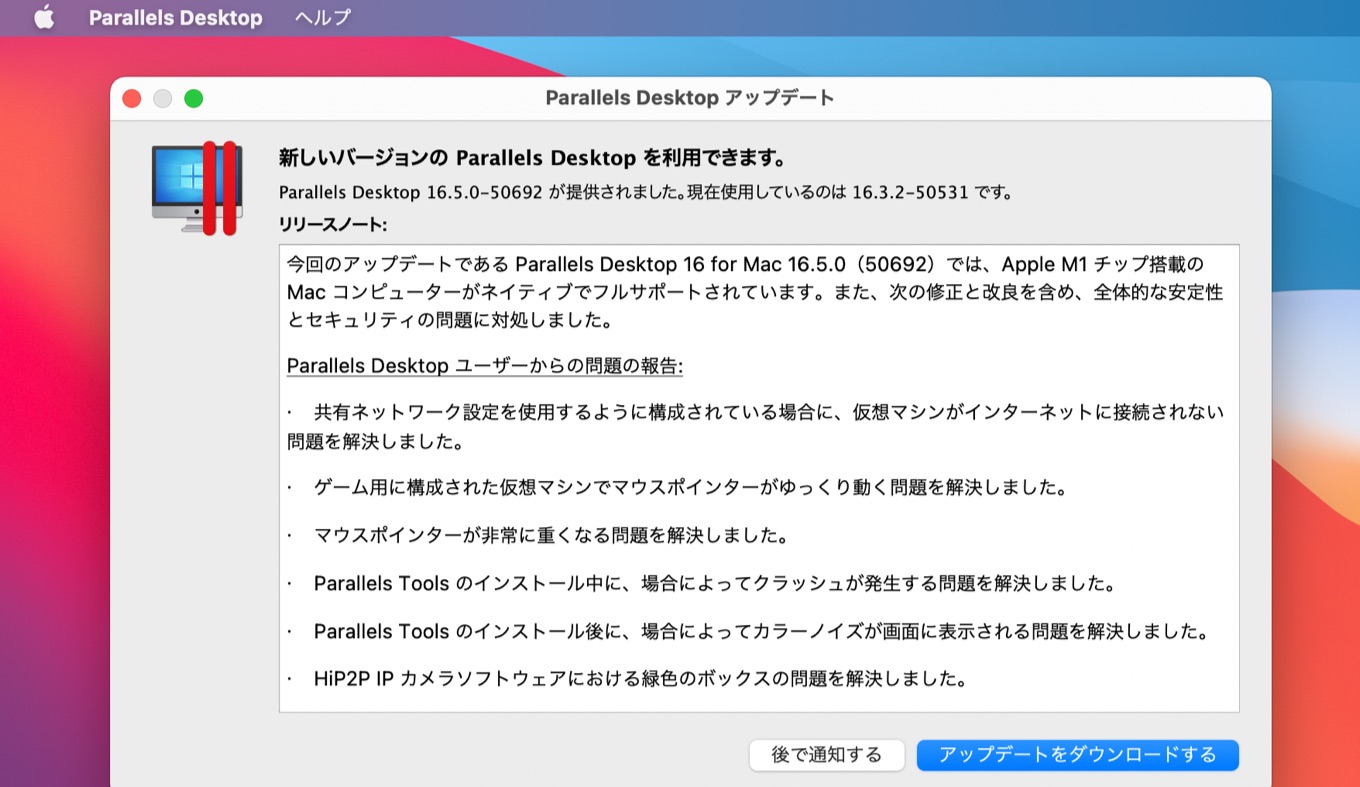Close the Parallels Desktop update window
Screen dimensions: 1360x787
coord(132,98)
